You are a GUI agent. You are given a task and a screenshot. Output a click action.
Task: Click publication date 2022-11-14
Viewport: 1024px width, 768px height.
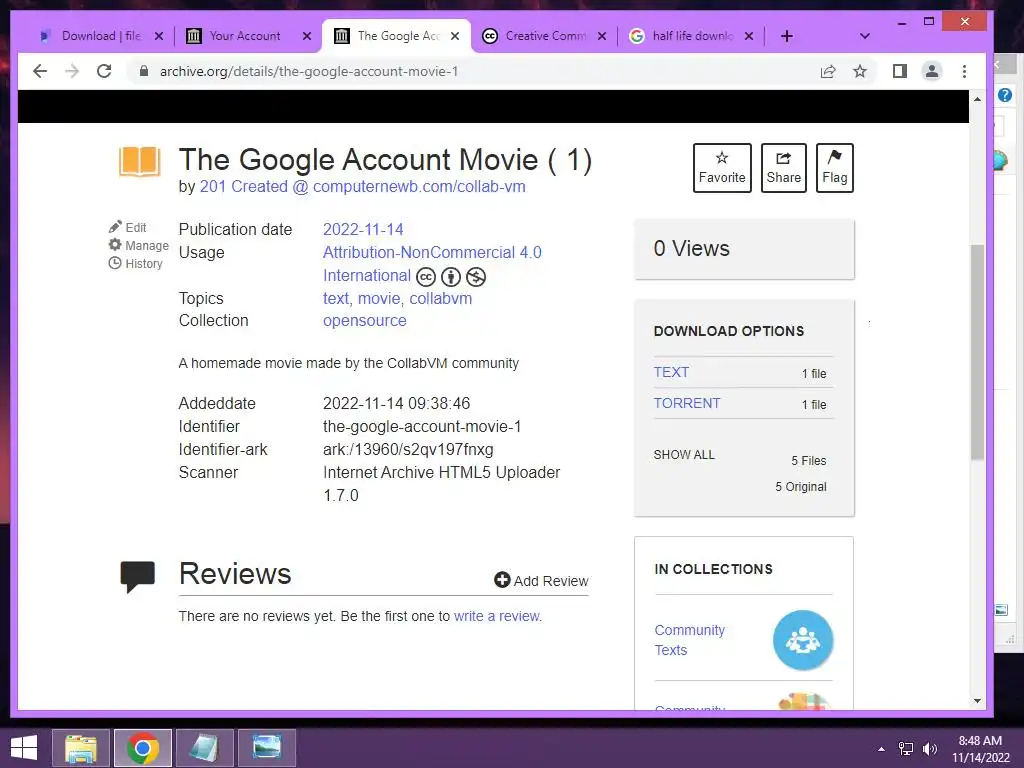tap(363, 229)
